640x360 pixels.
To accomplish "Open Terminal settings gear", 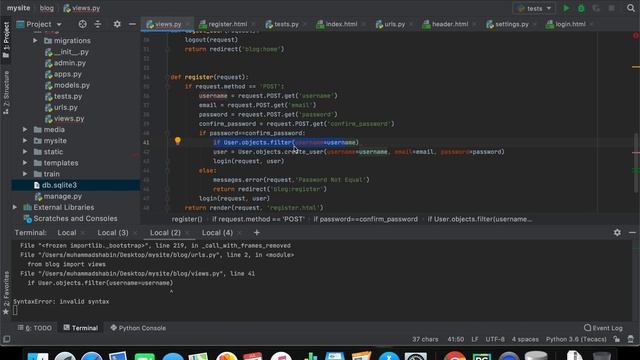I will [x=617, y=232].
